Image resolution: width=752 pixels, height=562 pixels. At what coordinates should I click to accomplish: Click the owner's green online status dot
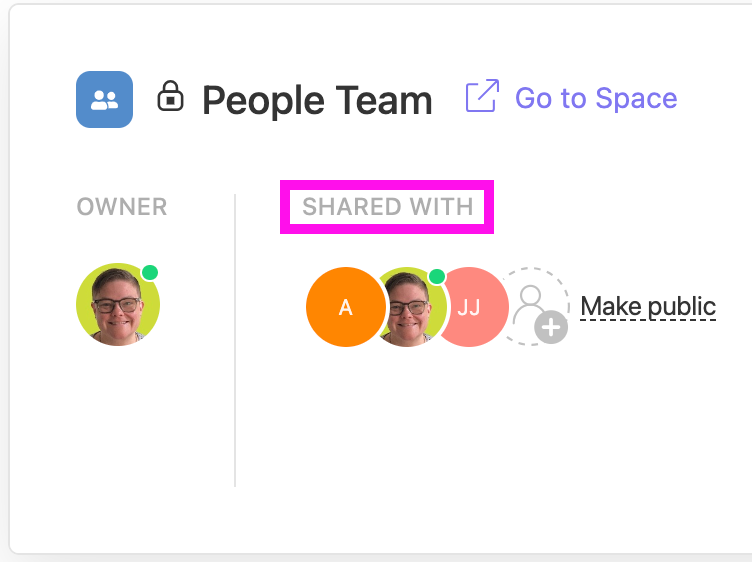150,272
